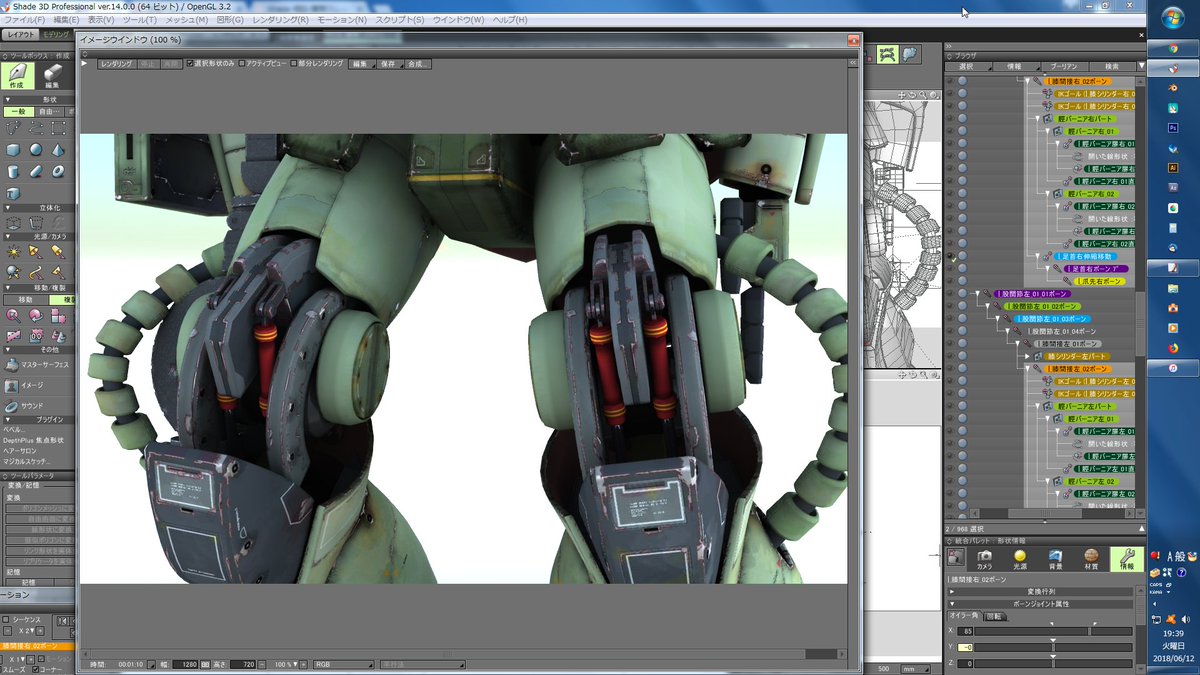
Task: Toggle visibility eye for 脛バーニア右 01 row
Action: pyautogui.click(x=950, y=131)
